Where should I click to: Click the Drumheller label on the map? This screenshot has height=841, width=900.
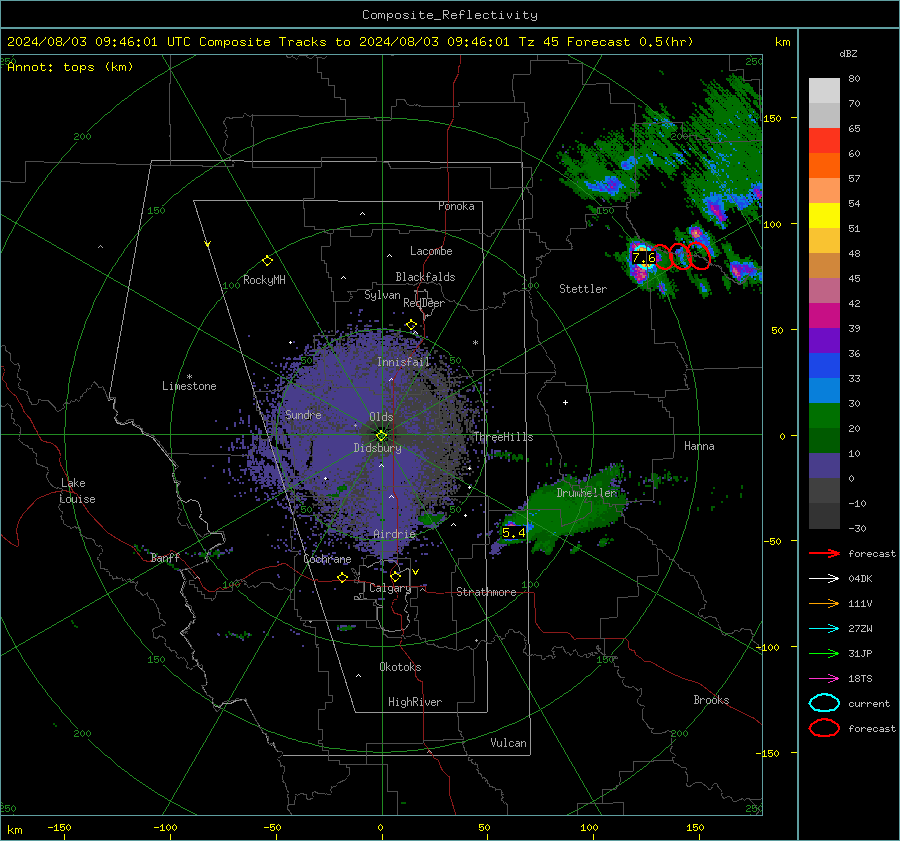point(586,493)
